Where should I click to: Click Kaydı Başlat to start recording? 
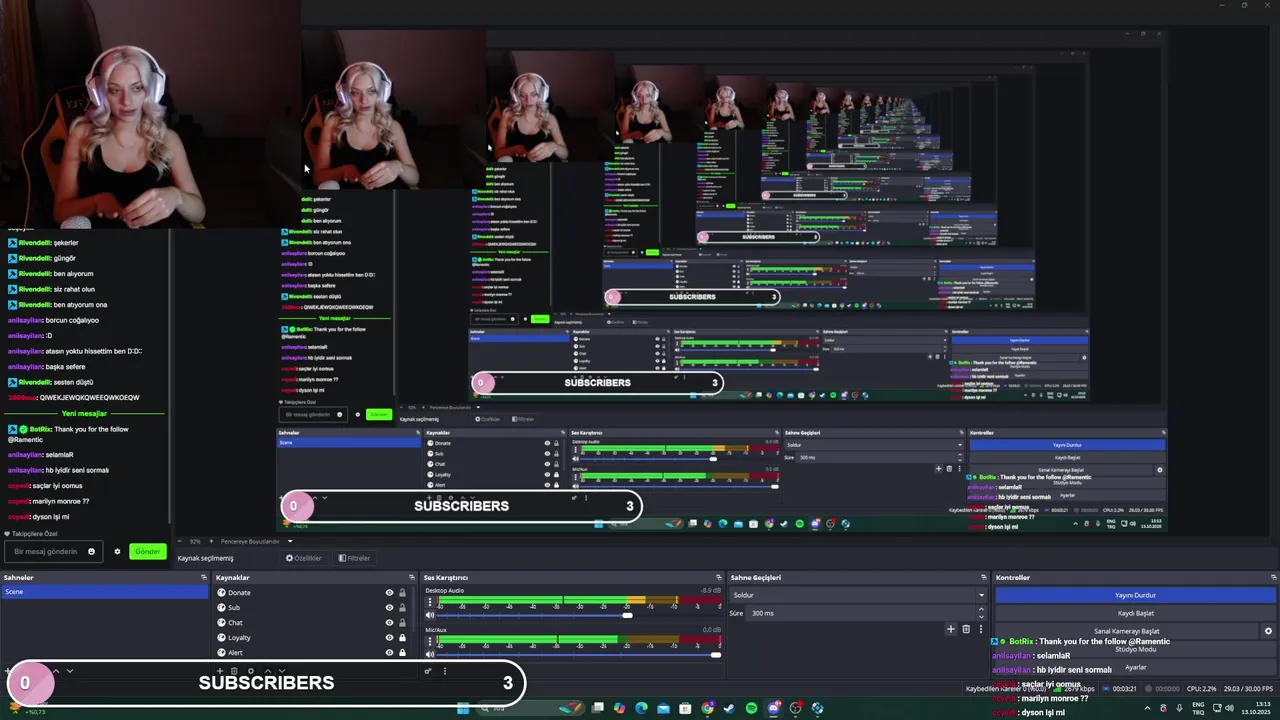click(1136, 613)
